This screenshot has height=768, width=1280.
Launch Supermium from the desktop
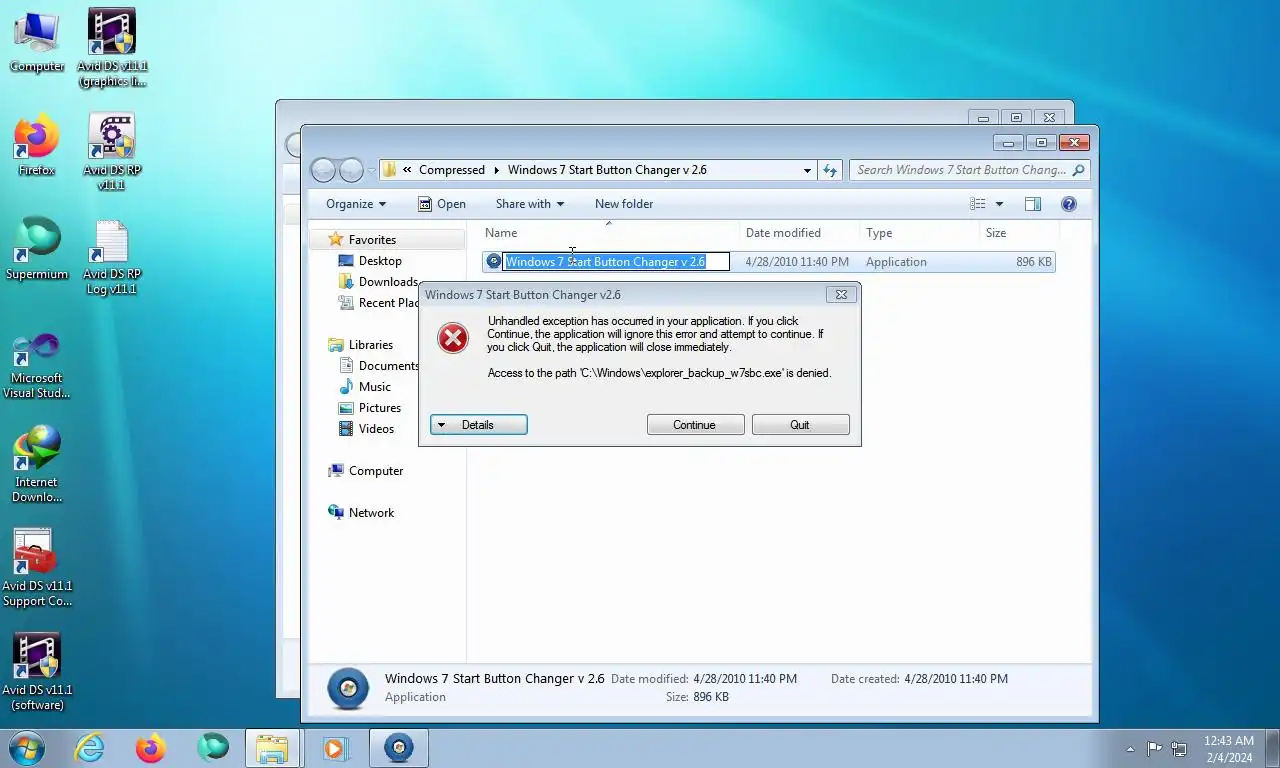(x=37, y=250)
